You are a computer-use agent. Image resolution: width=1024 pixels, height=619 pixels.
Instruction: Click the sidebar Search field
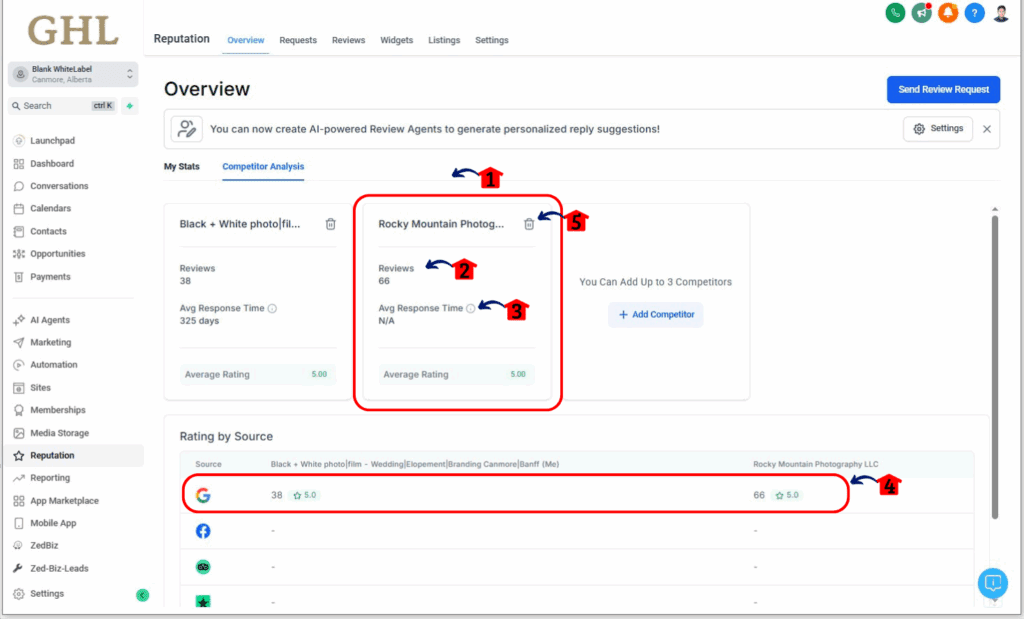tap(63, 106)
